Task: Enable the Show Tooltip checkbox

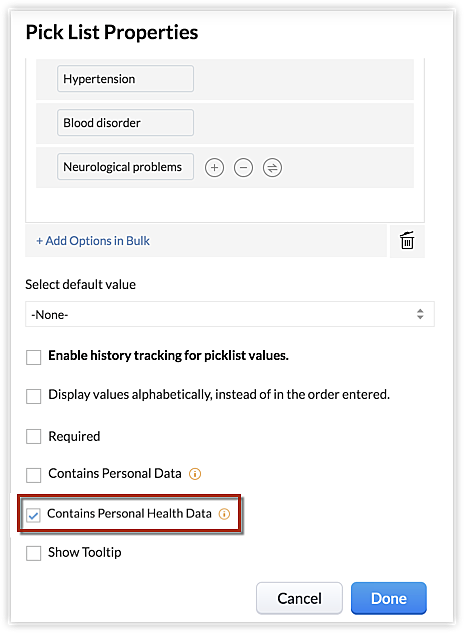Action: point(34,553)
